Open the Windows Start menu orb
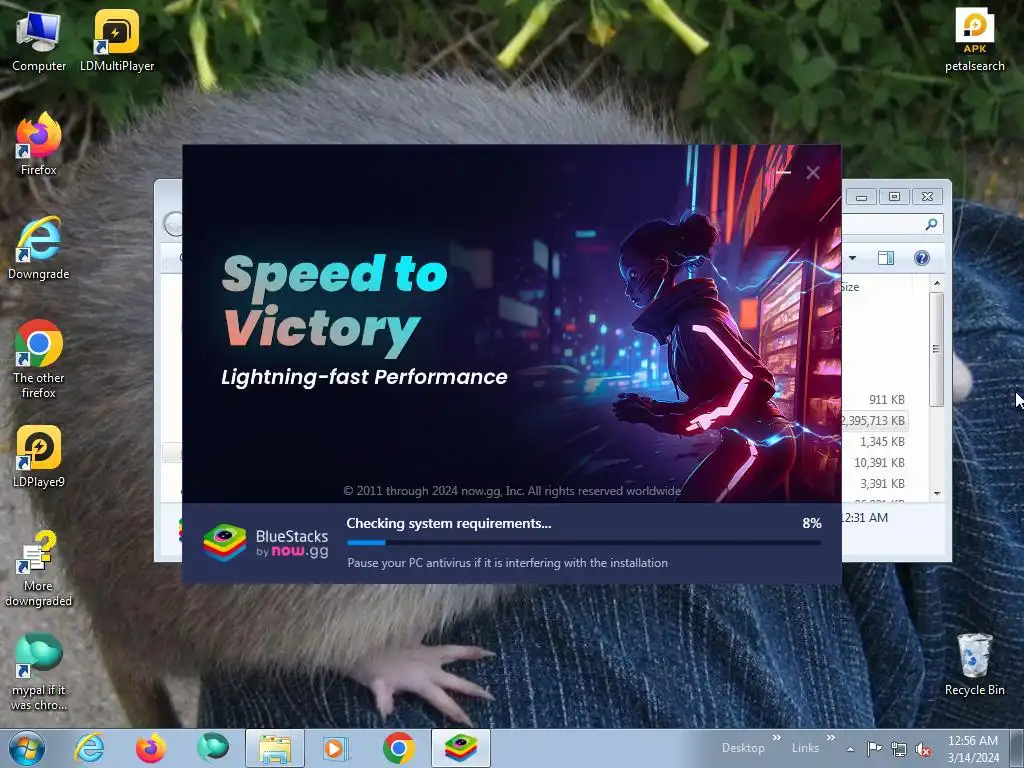The height and width of the screenshot is (768, 1024). point(27,748)
